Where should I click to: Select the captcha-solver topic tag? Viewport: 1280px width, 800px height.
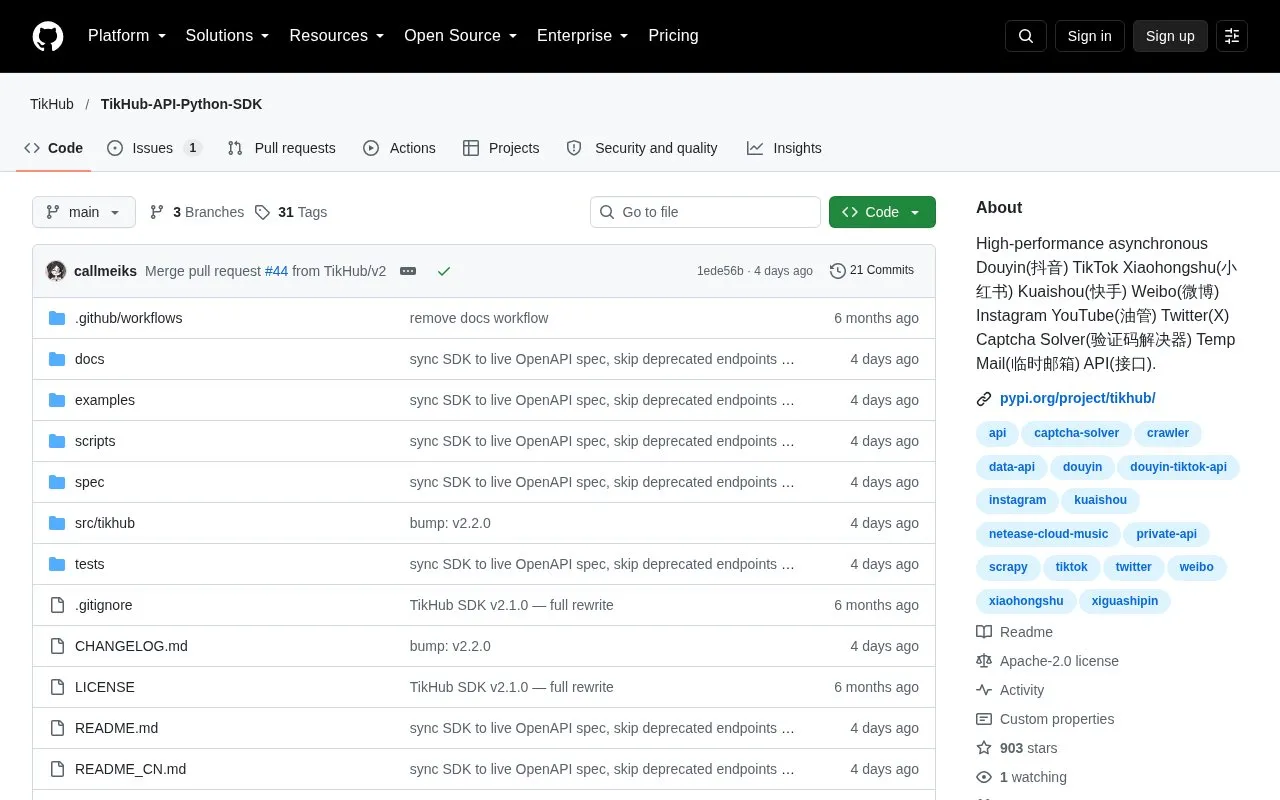coord(1076,433)
